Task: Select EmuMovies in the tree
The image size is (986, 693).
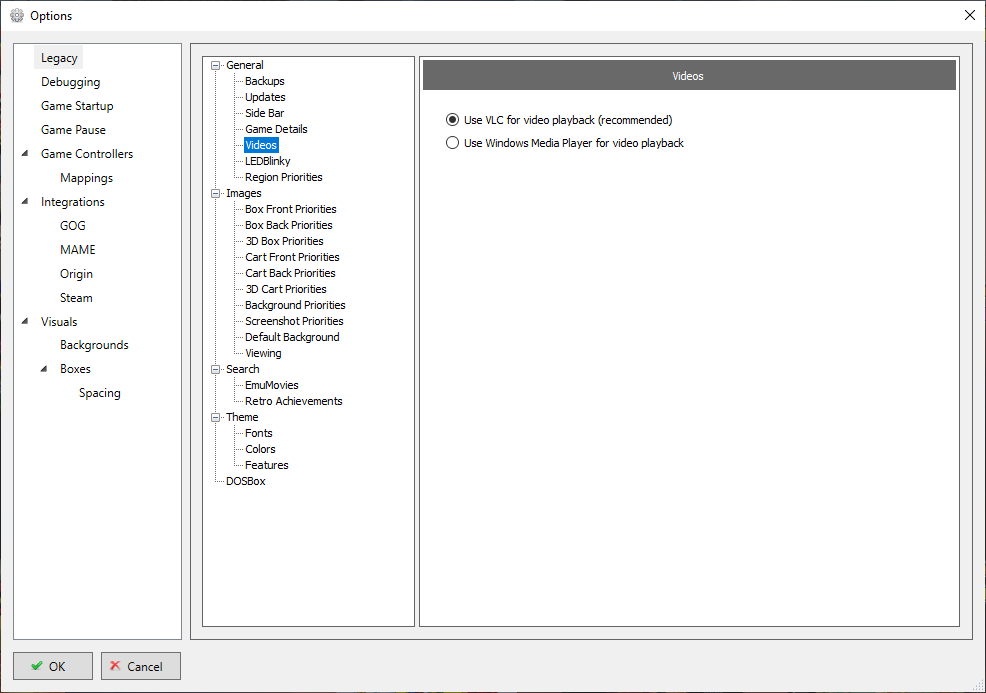Action: (272, 385)
